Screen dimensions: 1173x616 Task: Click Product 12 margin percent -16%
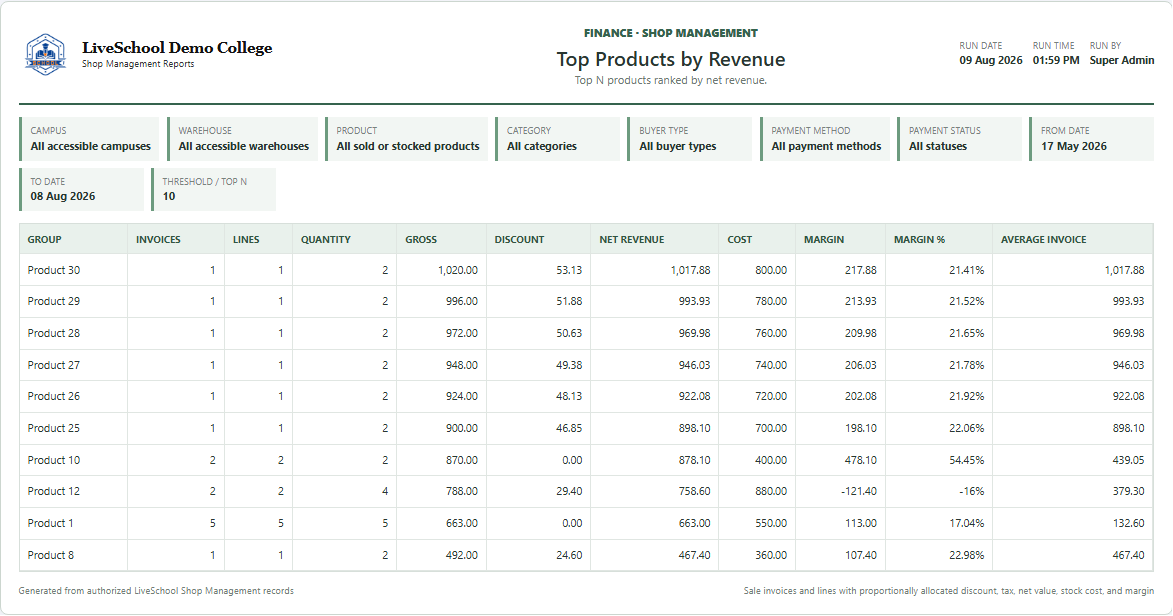point(972,491)
